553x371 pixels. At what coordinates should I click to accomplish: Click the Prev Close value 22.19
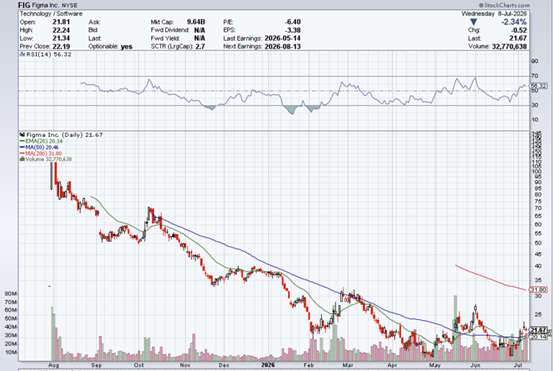point(61,46)
